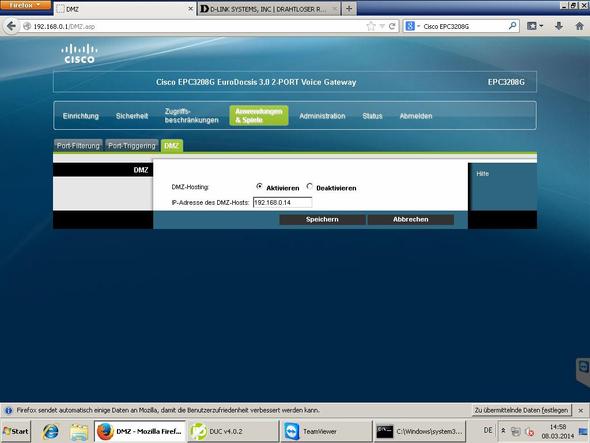Open the bookmarks menu icon

click(x=535, y=26)
